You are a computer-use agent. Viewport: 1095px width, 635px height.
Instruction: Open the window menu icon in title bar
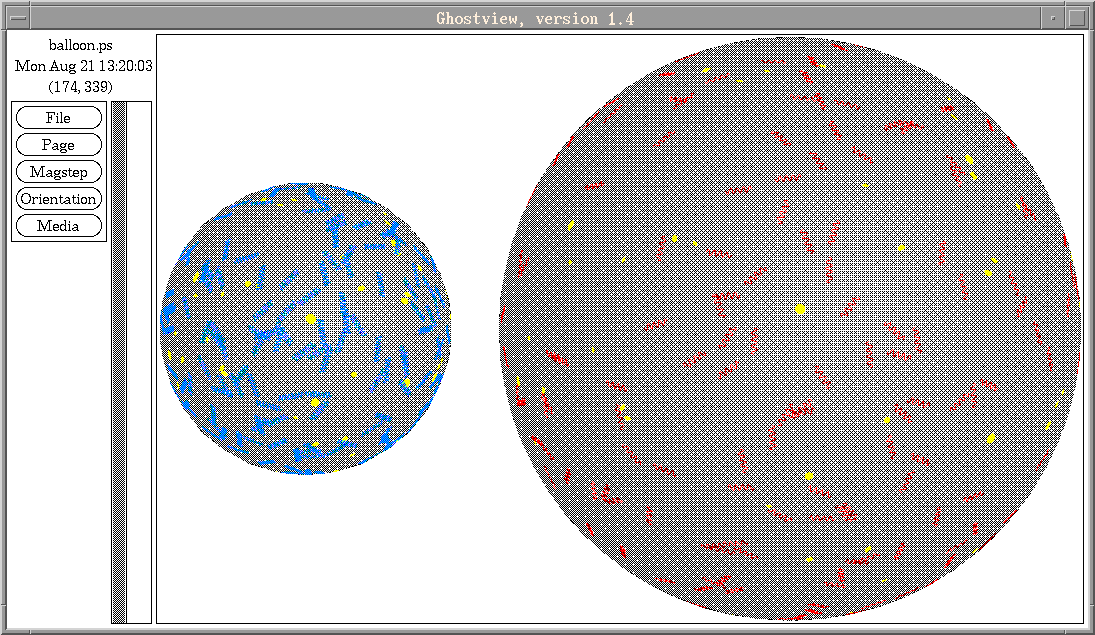tap(18, 18)
